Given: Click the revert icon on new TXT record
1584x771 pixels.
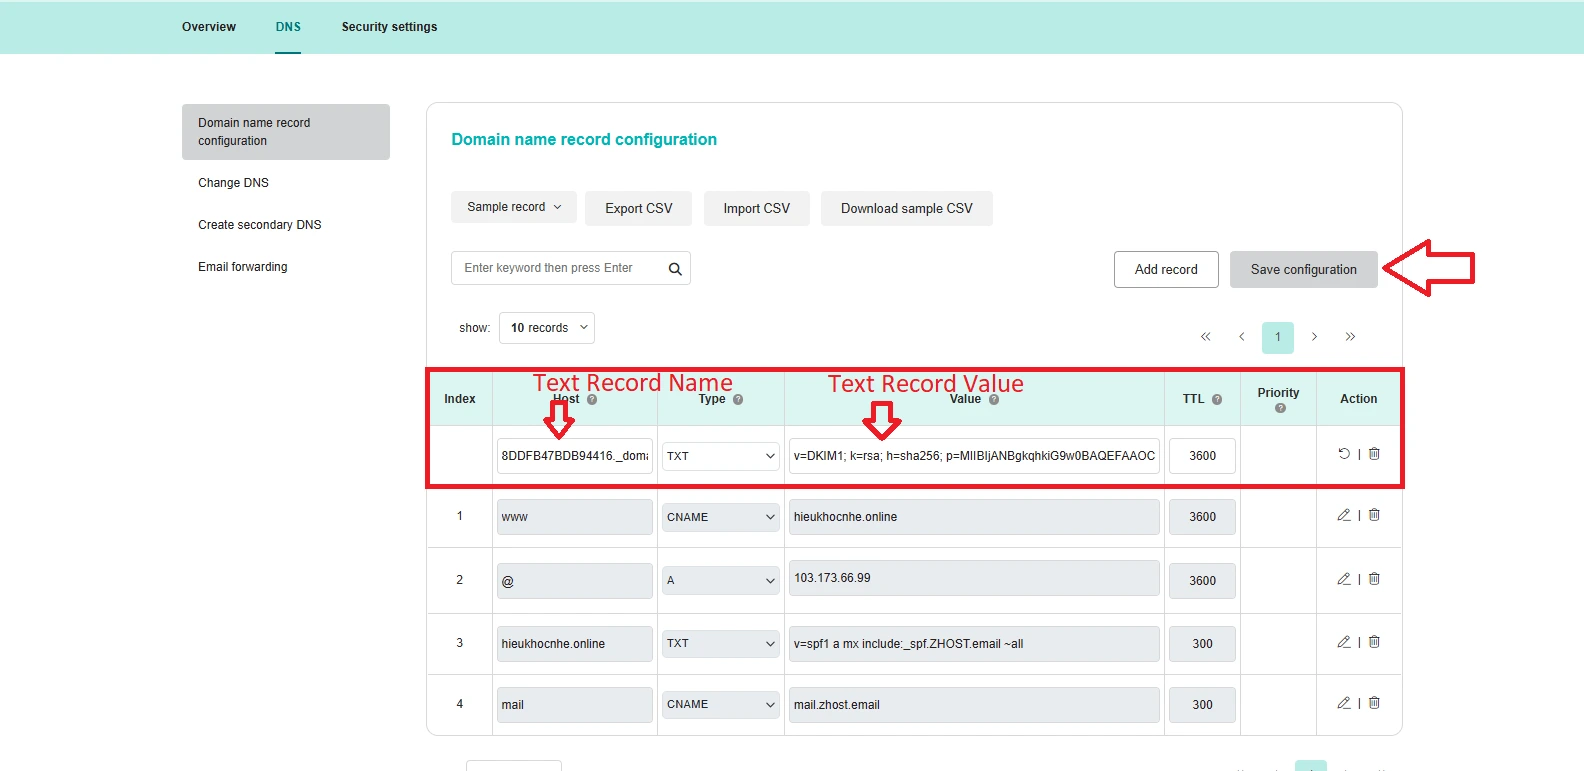Looking at the screenshot, I should [1344, 454].
